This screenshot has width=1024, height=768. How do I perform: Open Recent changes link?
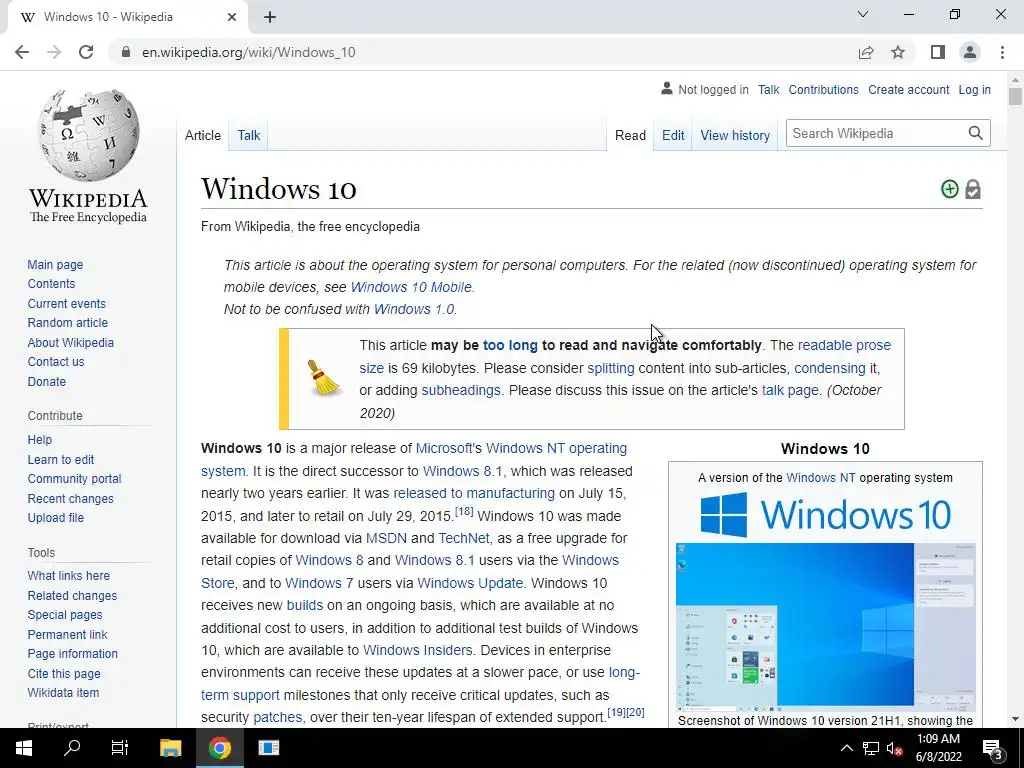point(71,499)
